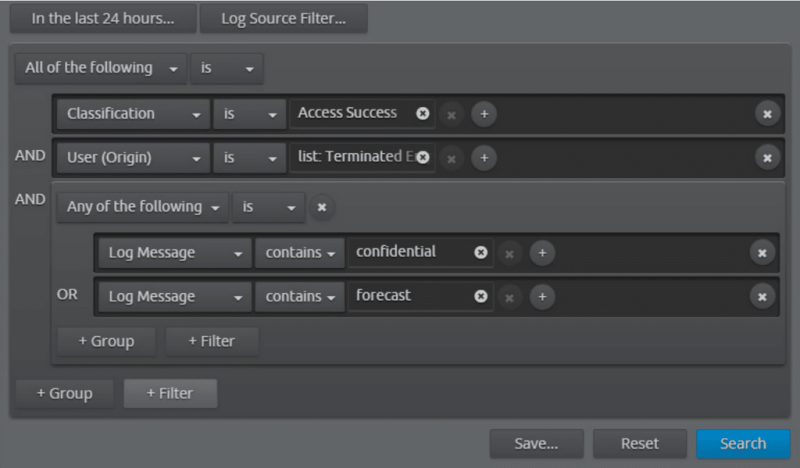This screenshot has width=800, height=468.
Task: Remove the 'Any of the following' group
Action: (322, 207)
